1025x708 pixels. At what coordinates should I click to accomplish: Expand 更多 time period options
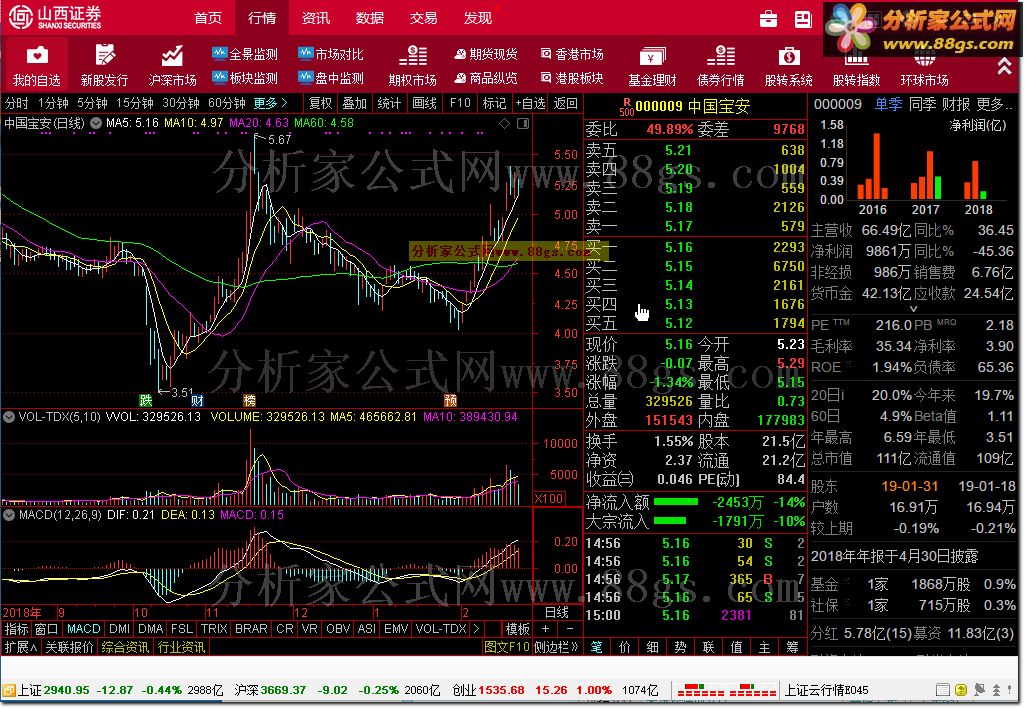[x=271, y=103]
